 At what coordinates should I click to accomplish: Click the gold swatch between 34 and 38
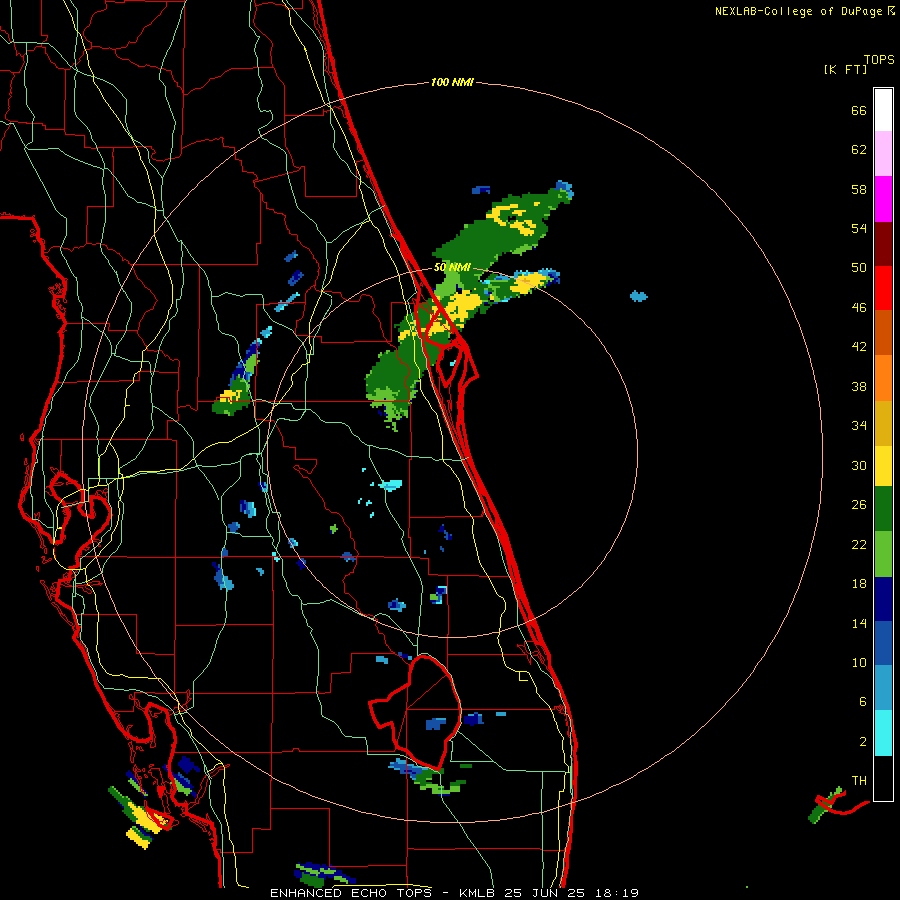pos(883,423)
